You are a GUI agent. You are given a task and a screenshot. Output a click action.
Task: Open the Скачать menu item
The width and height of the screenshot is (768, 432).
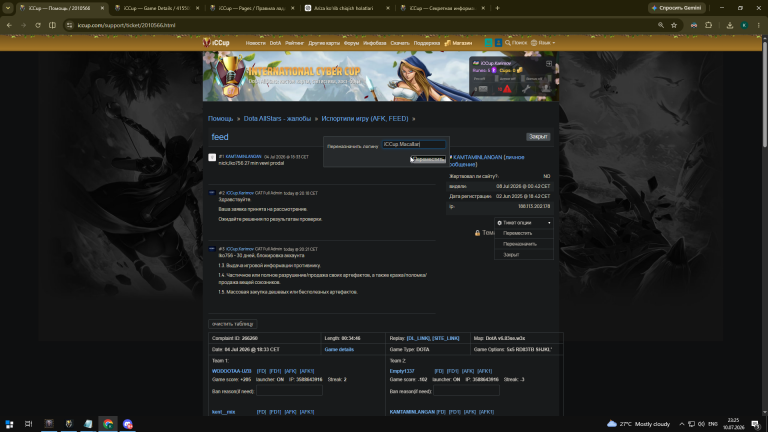tap(400, 43)
